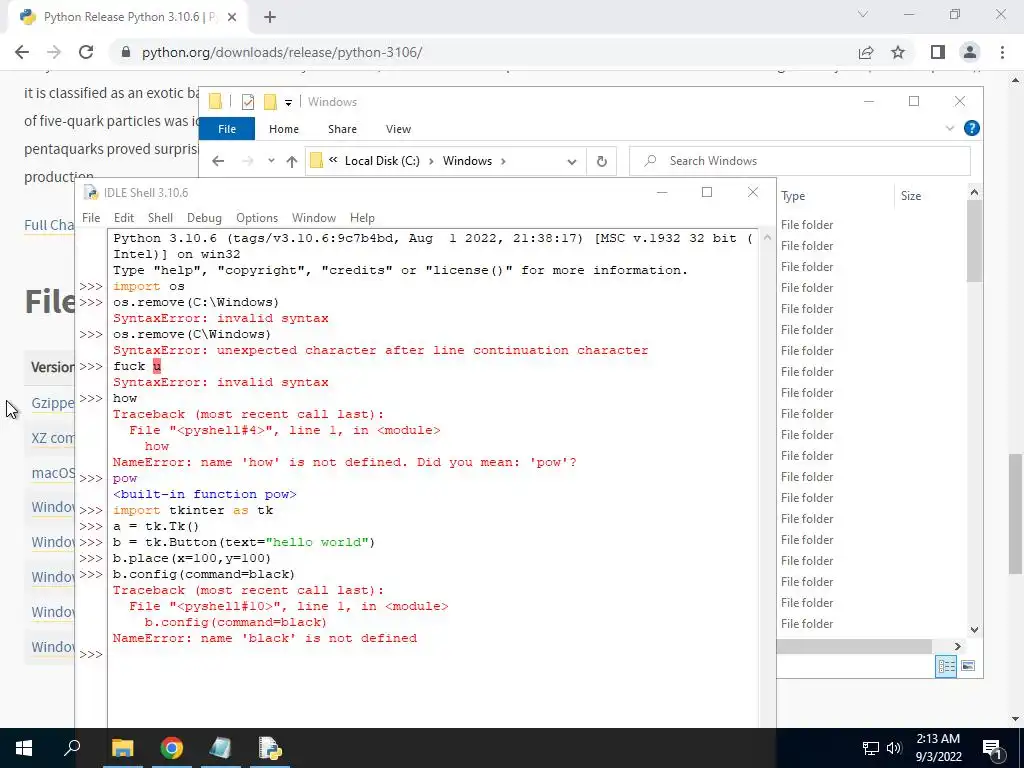
Task: Switch Explorer to the details view icon
Action: coord(946,665)
